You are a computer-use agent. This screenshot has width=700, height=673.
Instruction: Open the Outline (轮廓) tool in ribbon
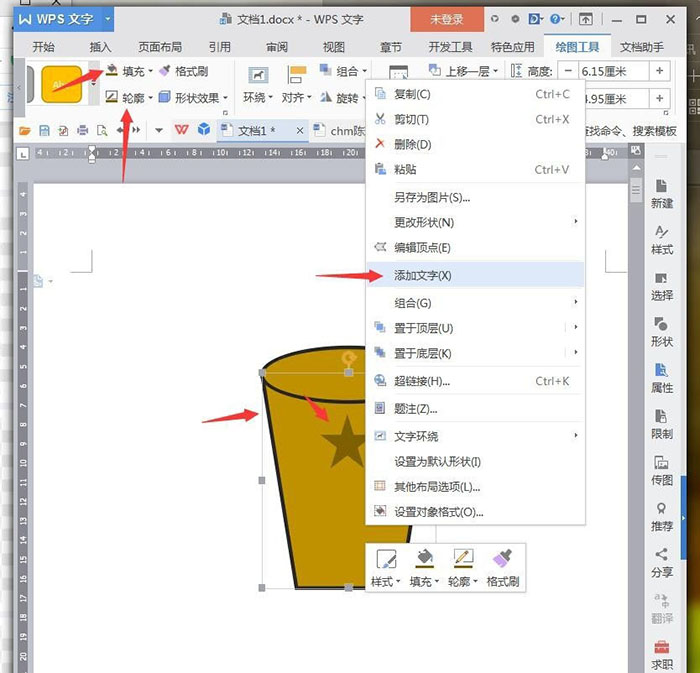click(x=129, y=97)
